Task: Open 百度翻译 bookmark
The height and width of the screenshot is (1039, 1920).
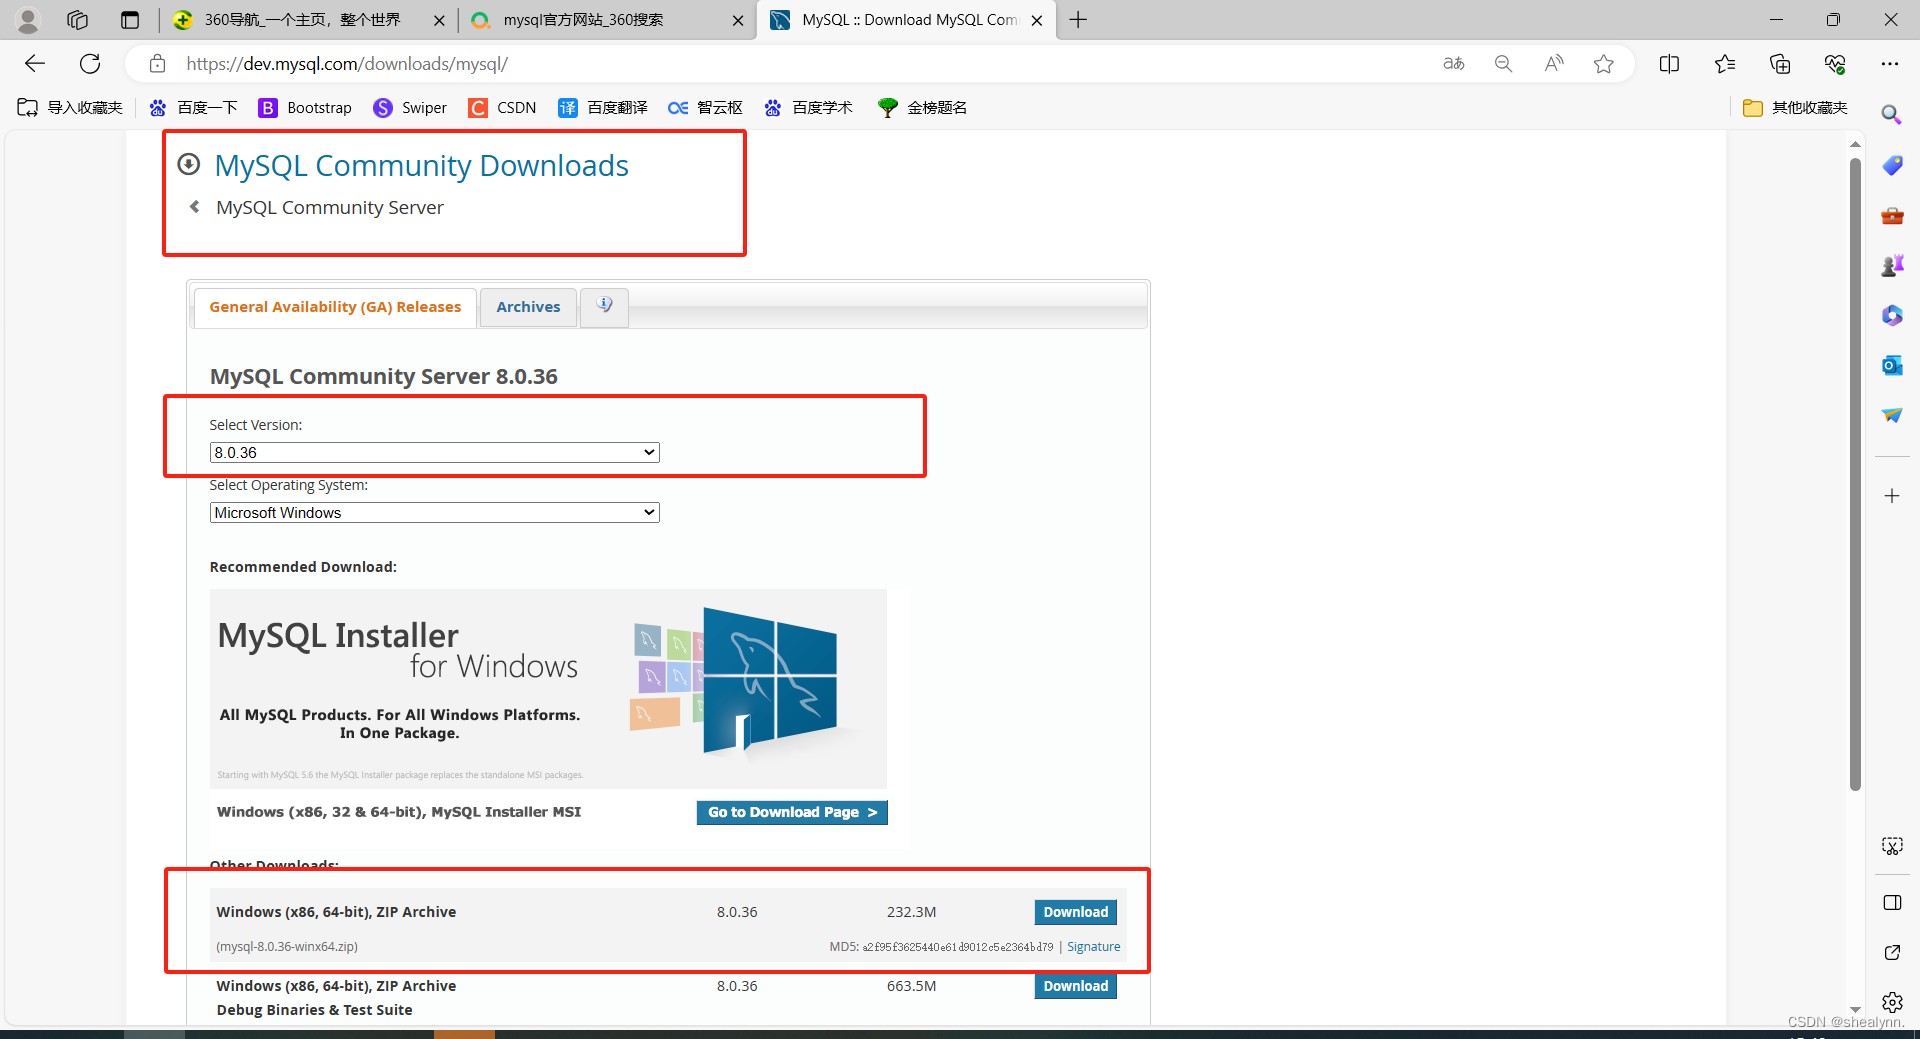Action: click(x=603, y=108)
